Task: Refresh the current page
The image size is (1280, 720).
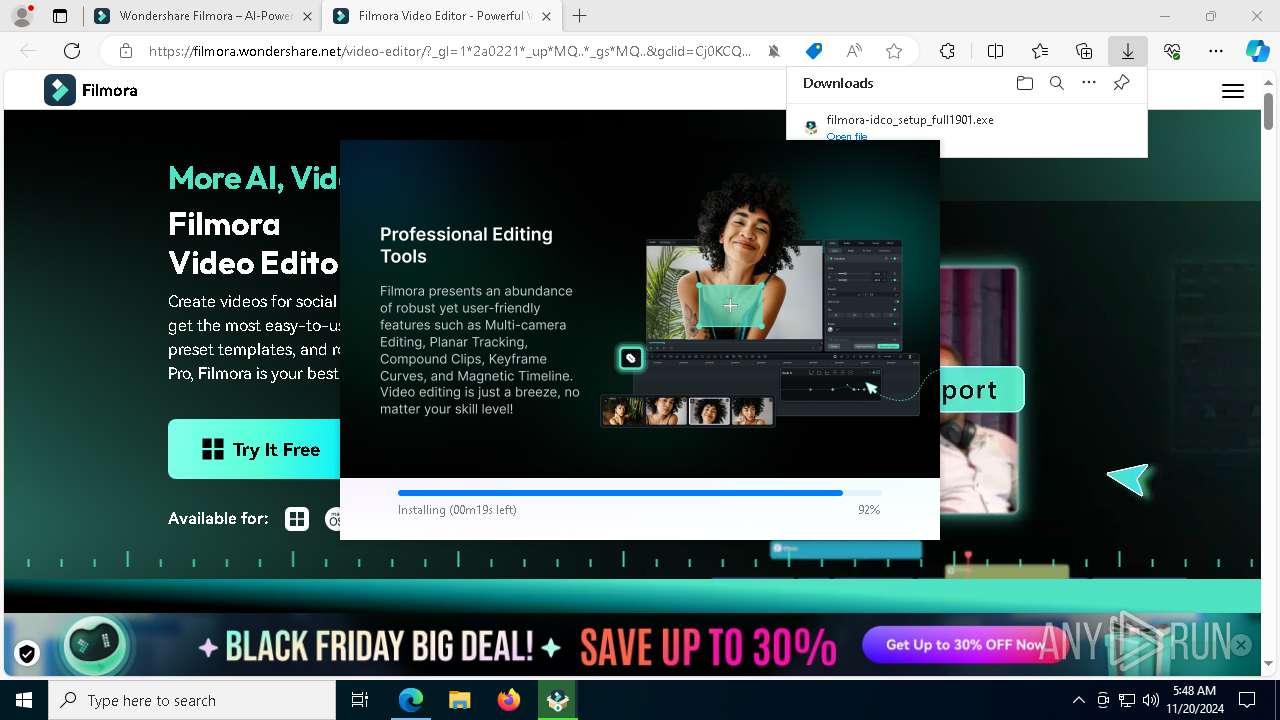Action: (x=72, y=51)
